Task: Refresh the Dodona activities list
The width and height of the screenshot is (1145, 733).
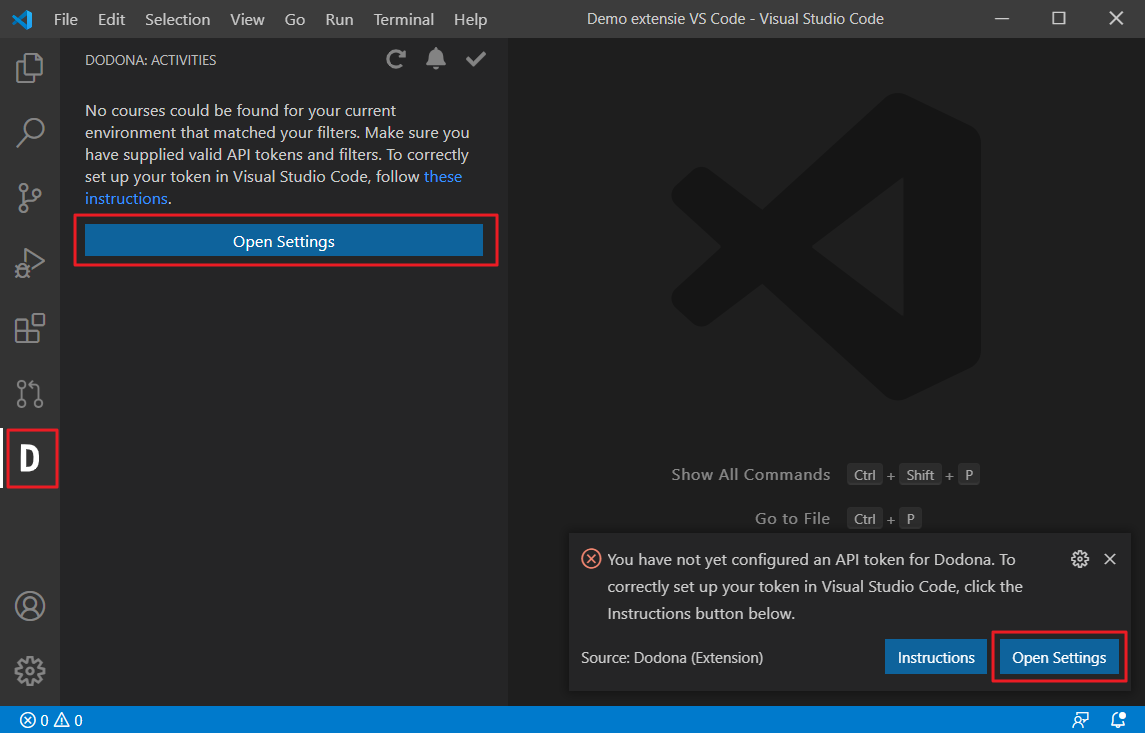Action: pyautogui.click(x=396, y=59)
